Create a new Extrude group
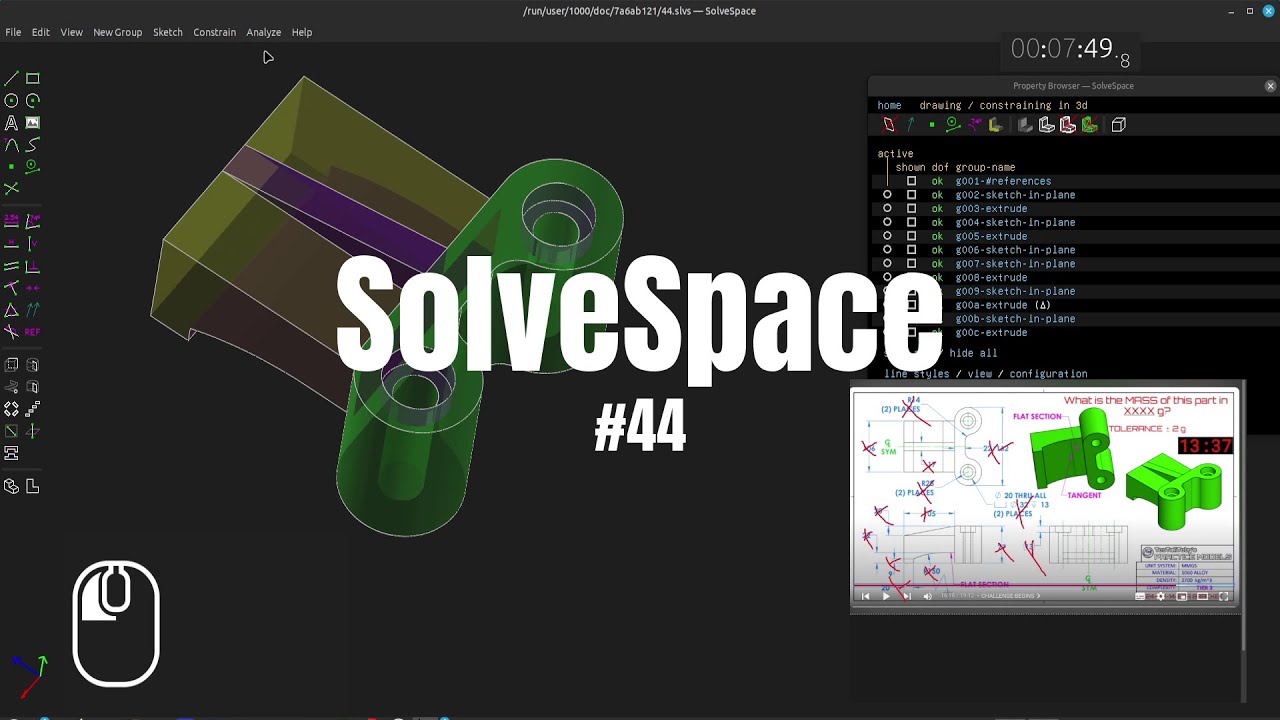This screenshot has width=1280, height=720. [x=11, y=365]
